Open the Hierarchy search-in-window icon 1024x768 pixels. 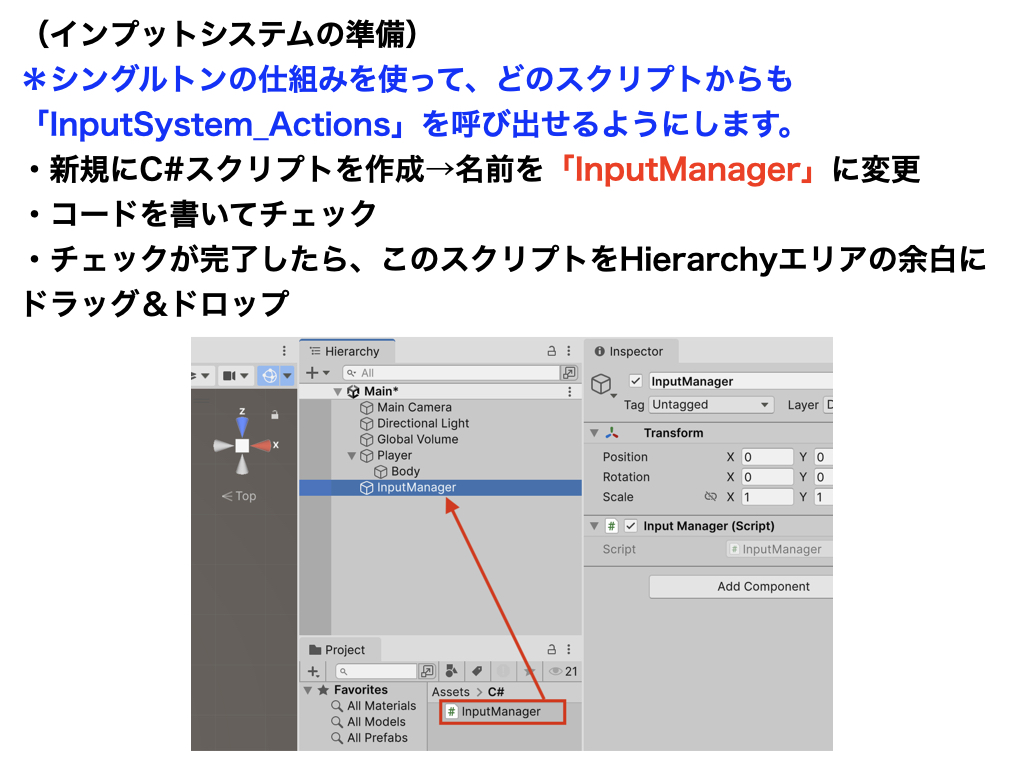click(x=569, y=372)
